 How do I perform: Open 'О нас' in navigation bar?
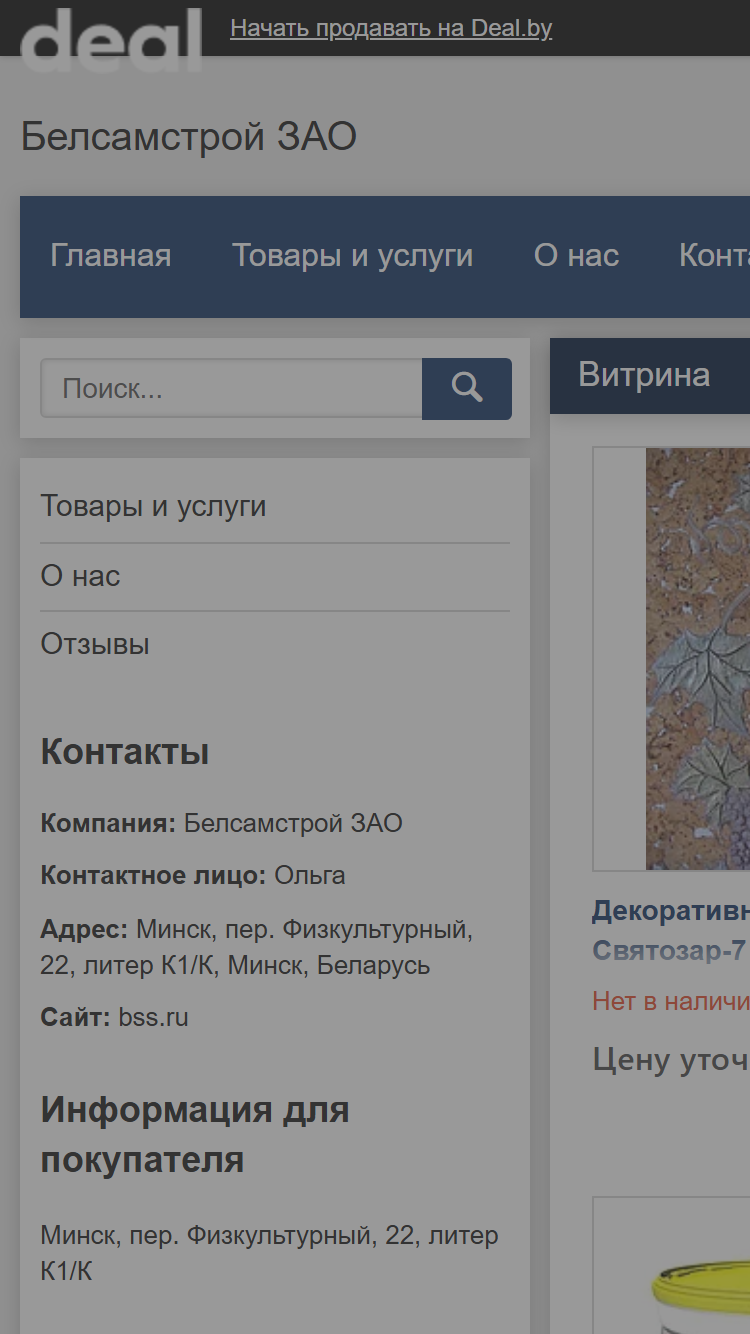577,256
